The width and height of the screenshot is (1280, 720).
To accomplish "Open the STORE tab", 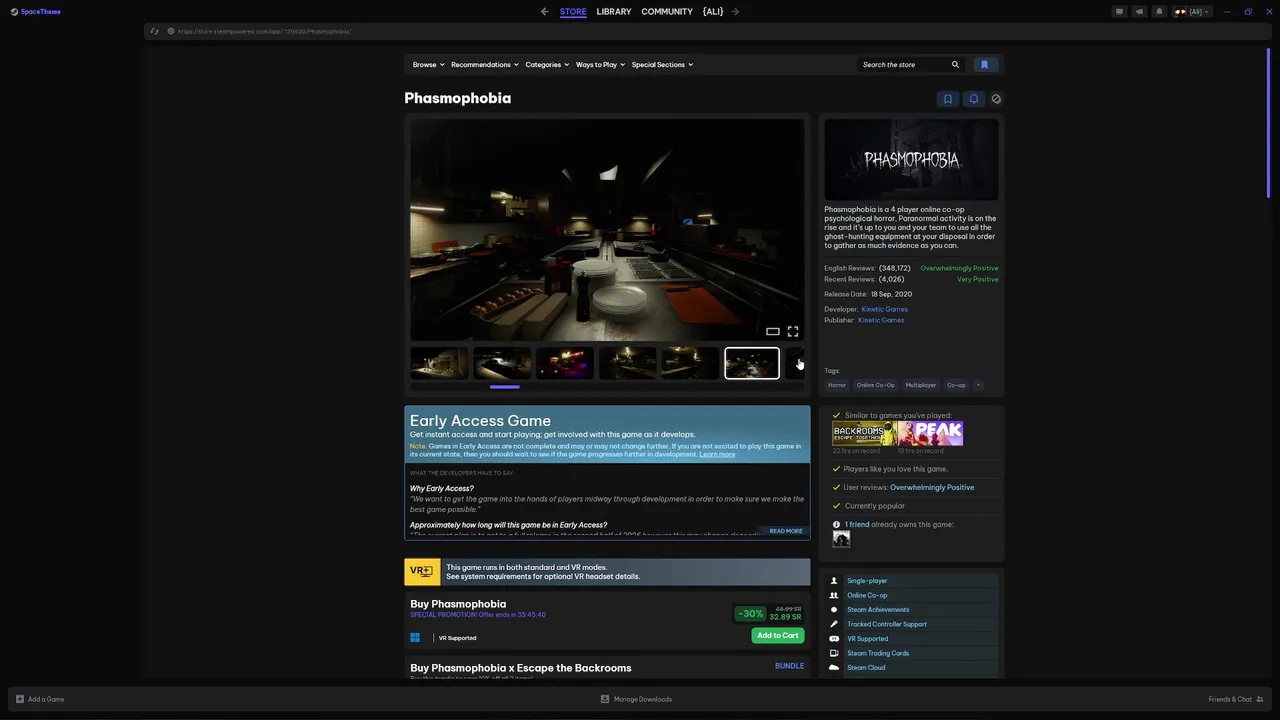I will coord(573,12).
